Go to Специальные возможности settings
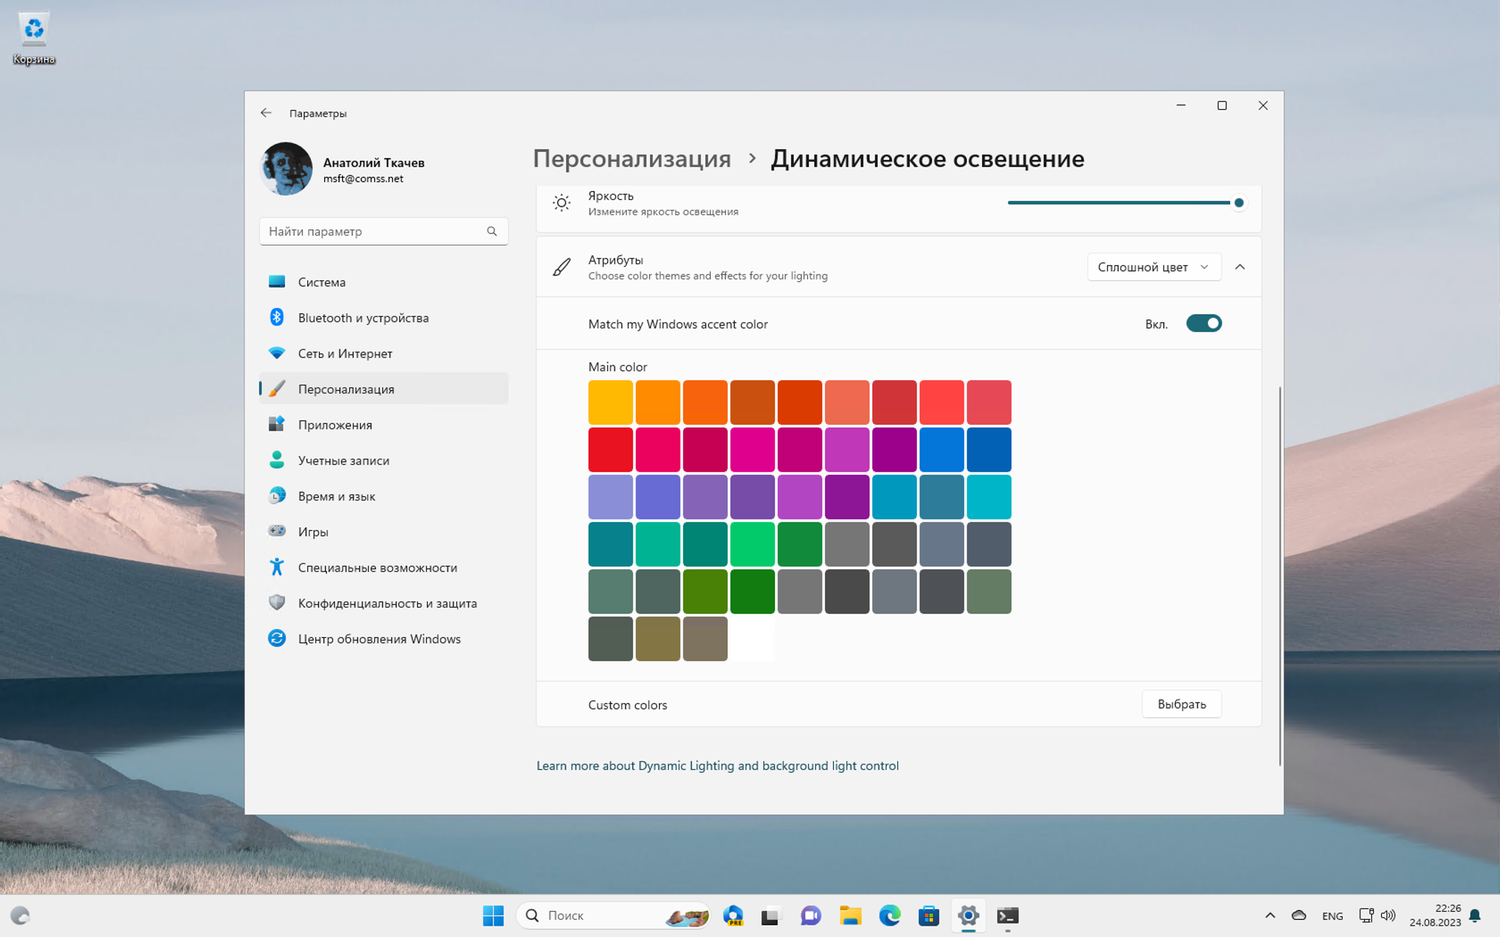The image size is (1500, 937). 384,567
